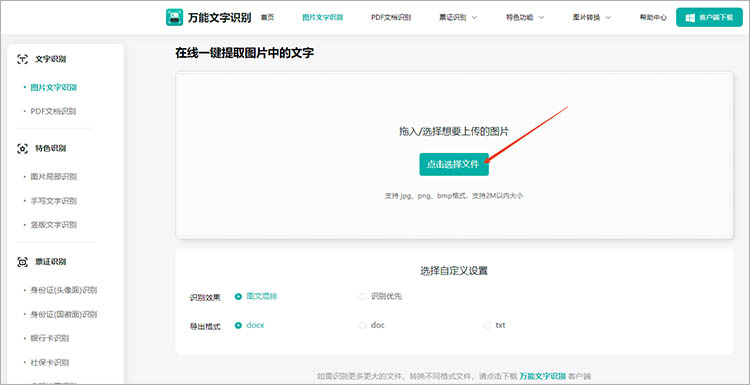
Task: Open 身份证(头像面)识别 in the sidebar
Action: click(64, 290)
